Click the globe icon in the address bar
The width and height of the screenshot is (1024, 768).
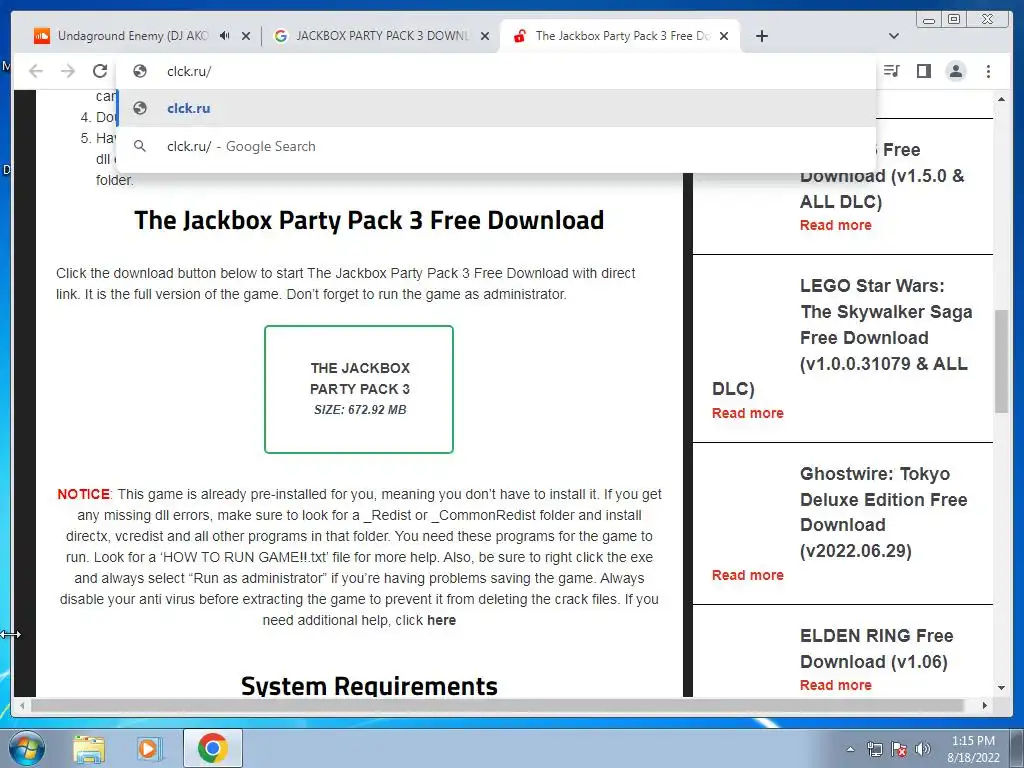pyautogui.click(x=140, y=71)
